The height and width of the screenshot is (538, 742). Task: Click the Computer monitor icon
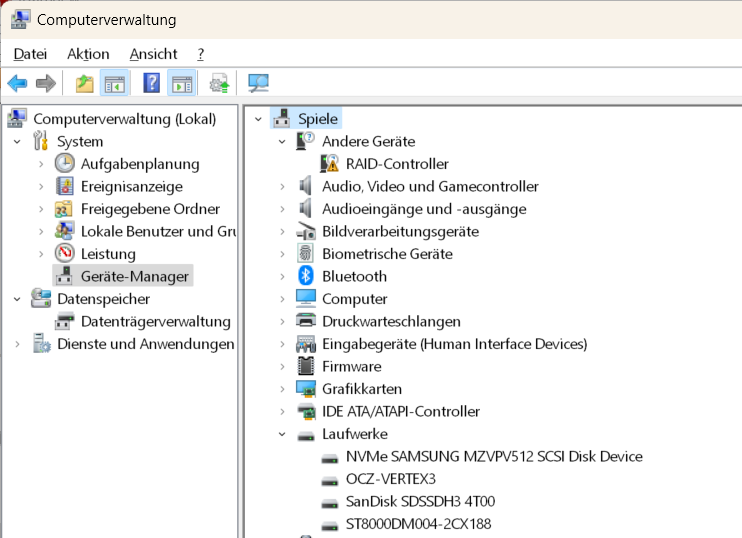[306, 298]
